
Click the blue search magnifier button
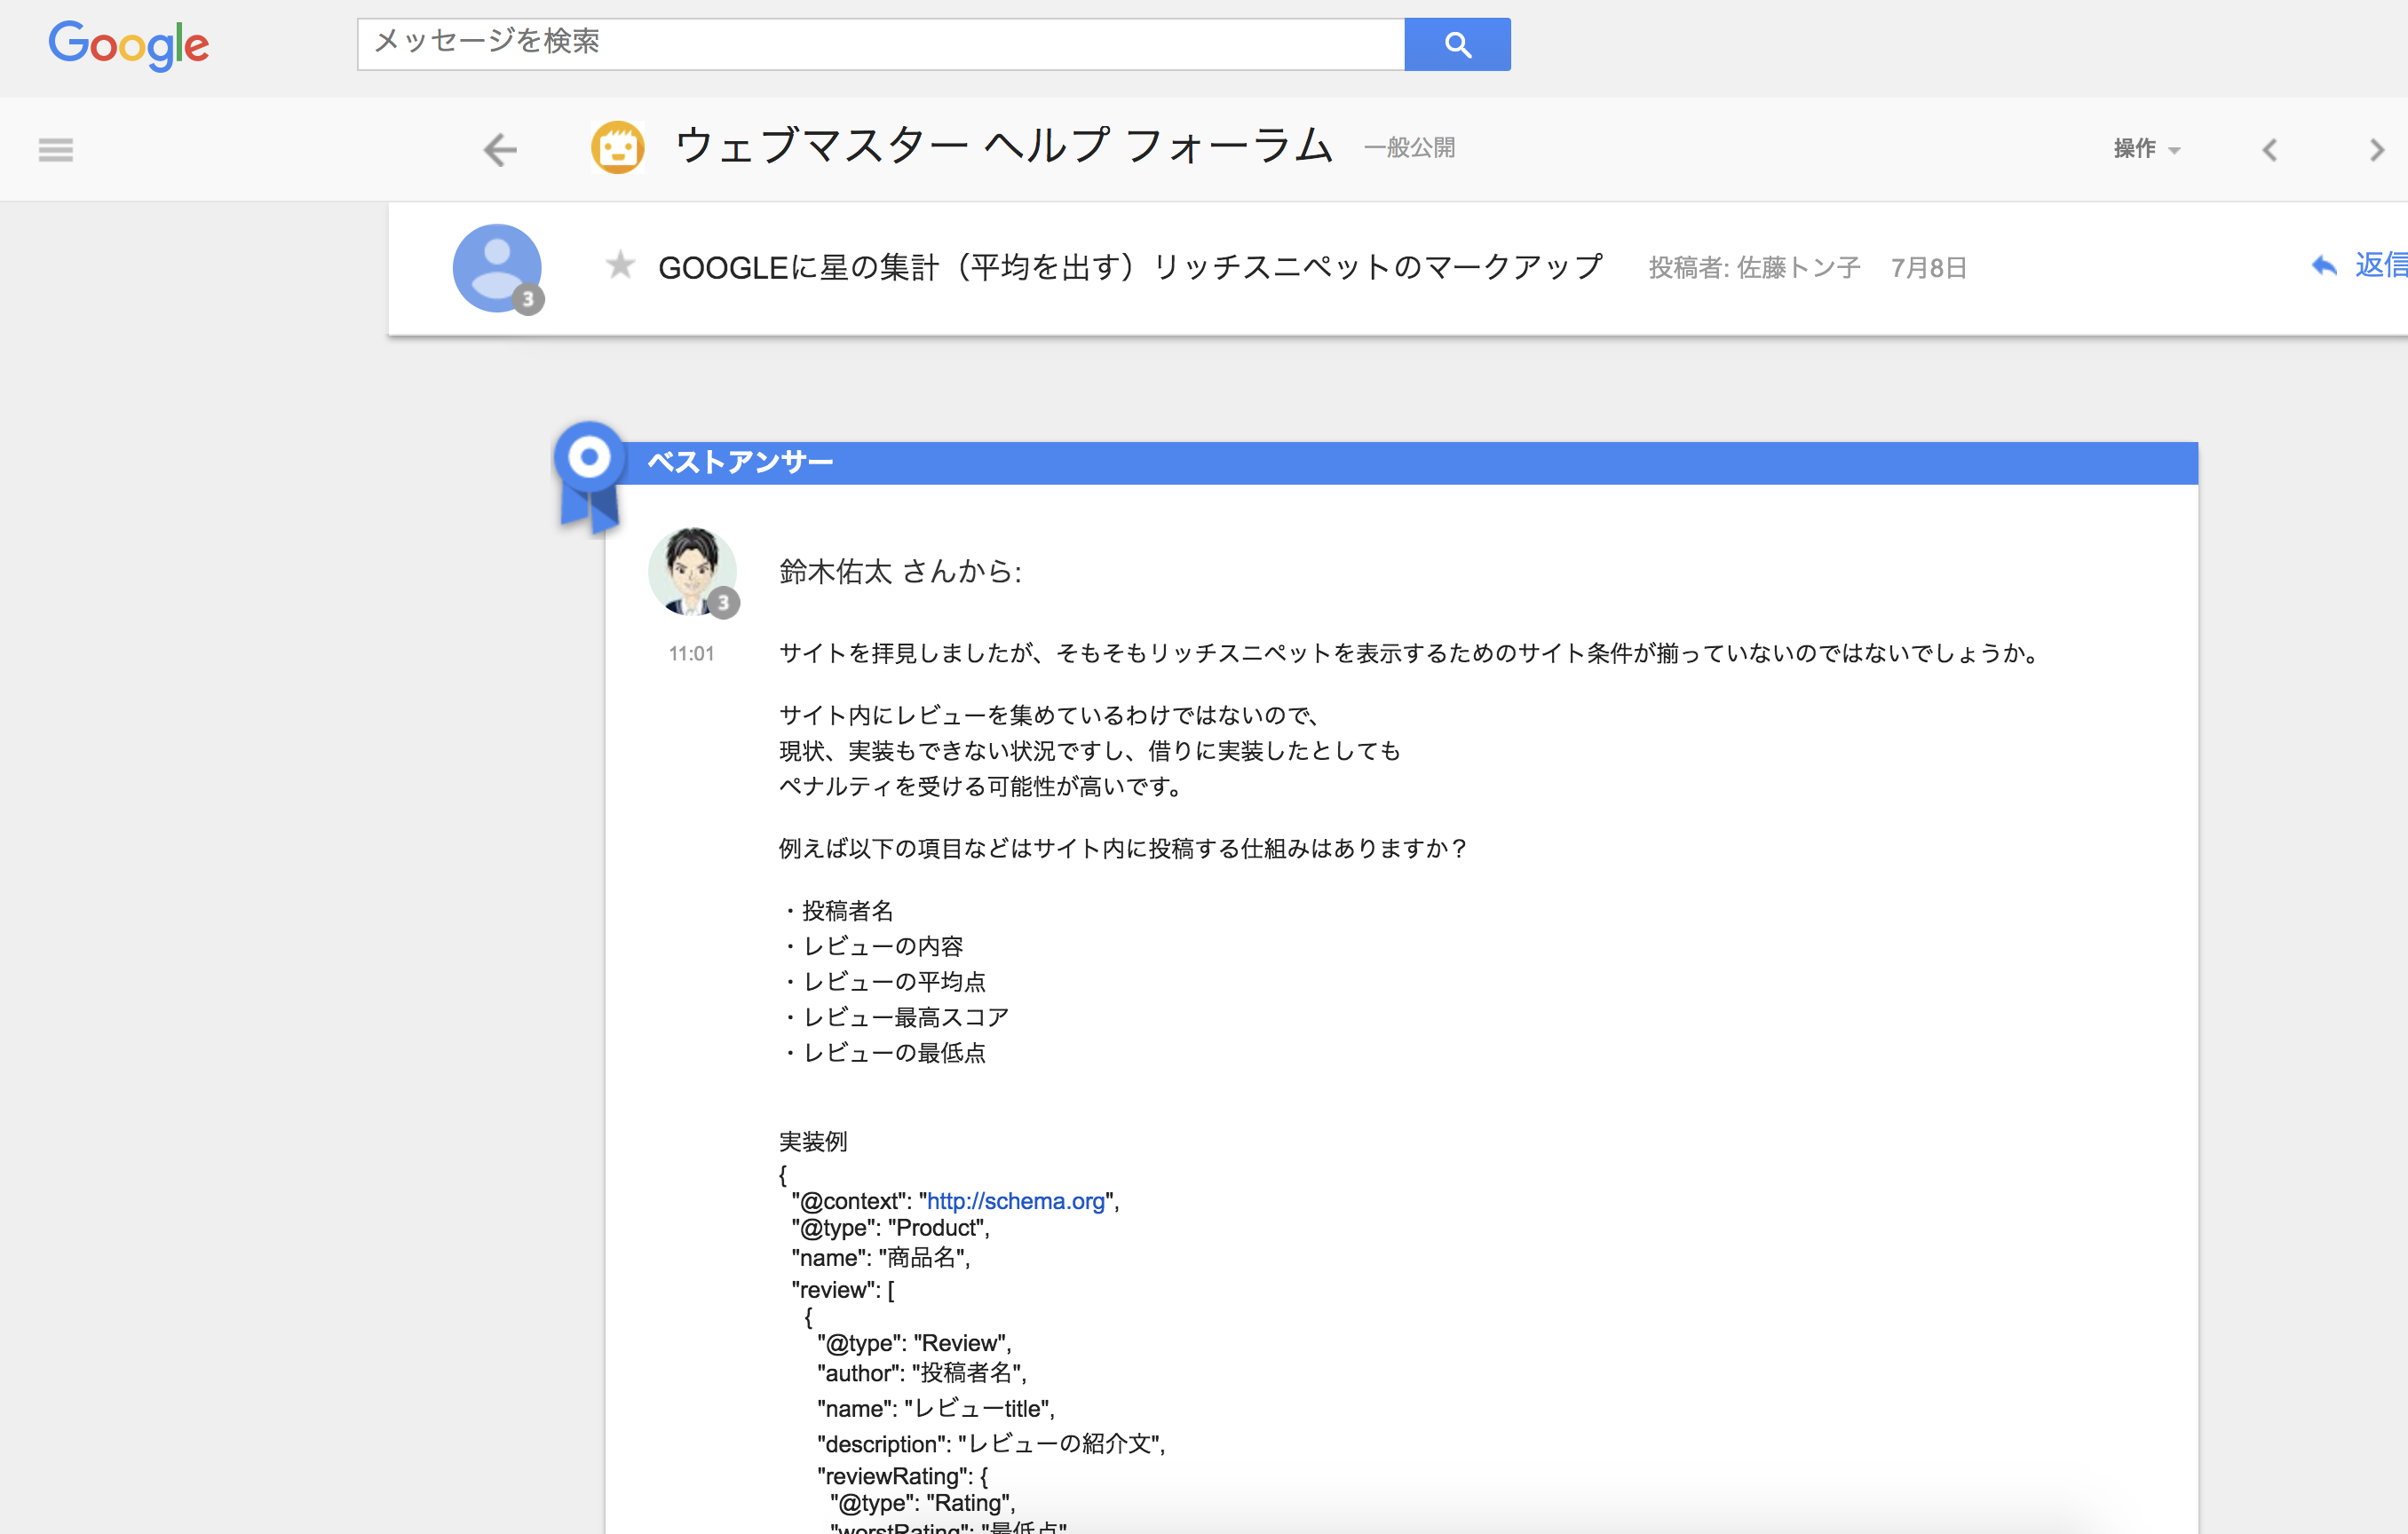point(1457,44)
